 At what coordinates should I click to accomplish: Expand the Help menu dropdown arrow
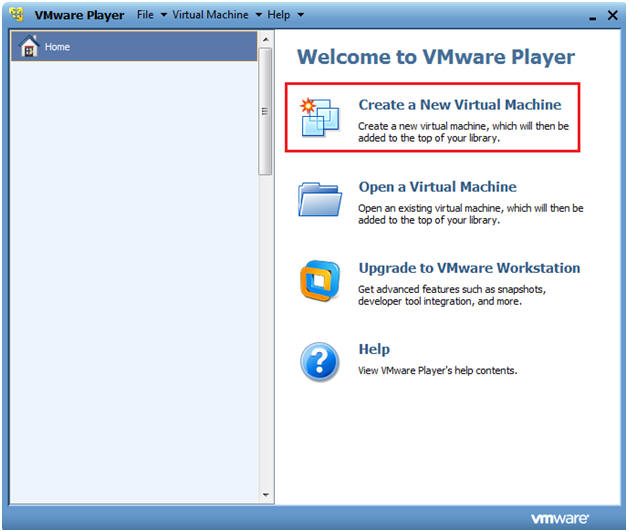[300, 15]
